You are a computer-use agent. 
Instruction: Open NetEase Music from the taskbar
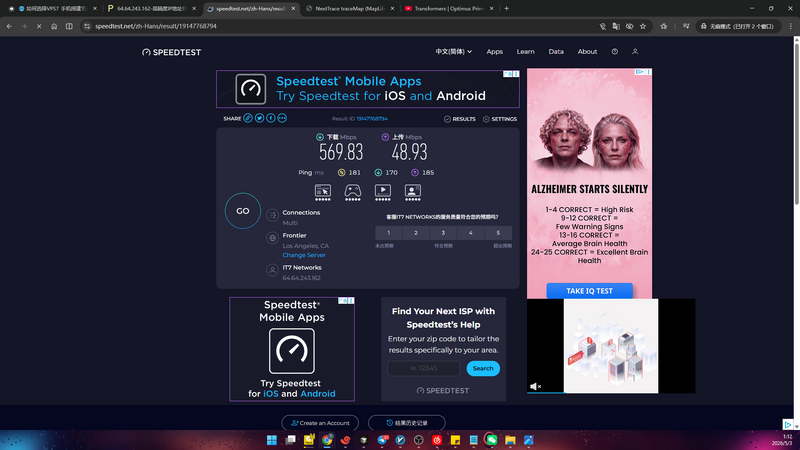click(x=437, y=440)
